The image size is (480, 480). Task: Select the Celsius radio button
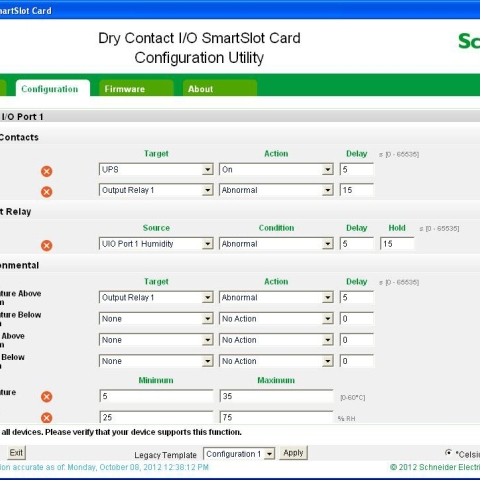pos(448,453)
